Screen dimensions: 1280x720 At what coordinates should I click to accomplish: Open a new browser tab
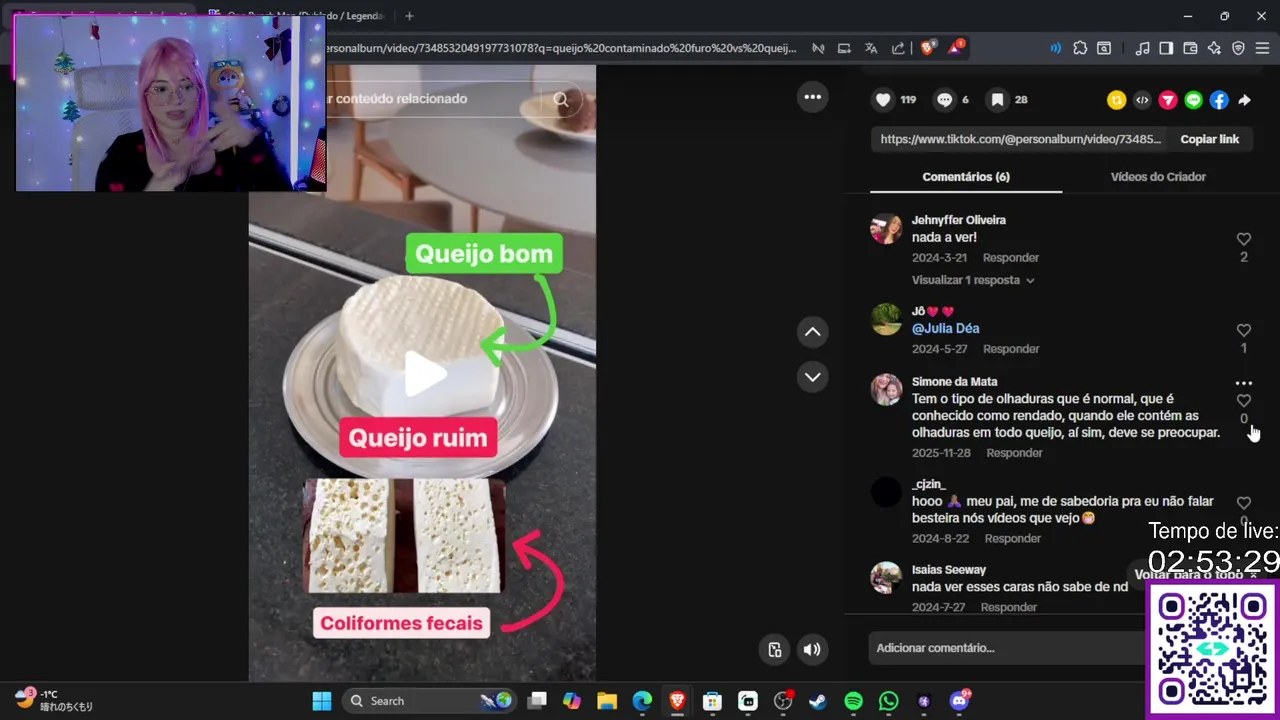[409, 16]
